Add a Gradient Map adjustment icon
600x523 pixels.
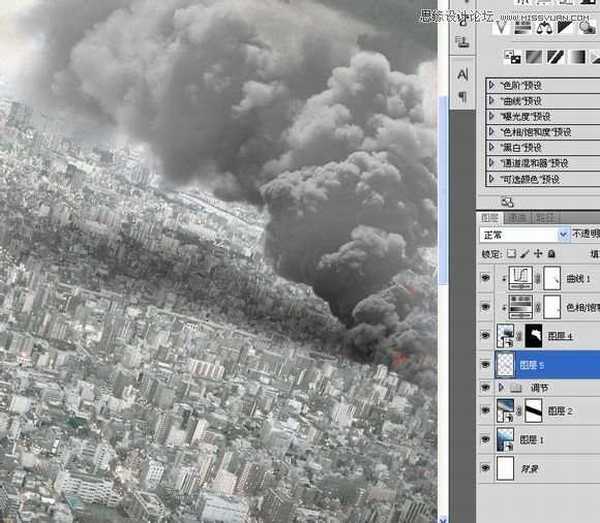[x=577, y=57]
